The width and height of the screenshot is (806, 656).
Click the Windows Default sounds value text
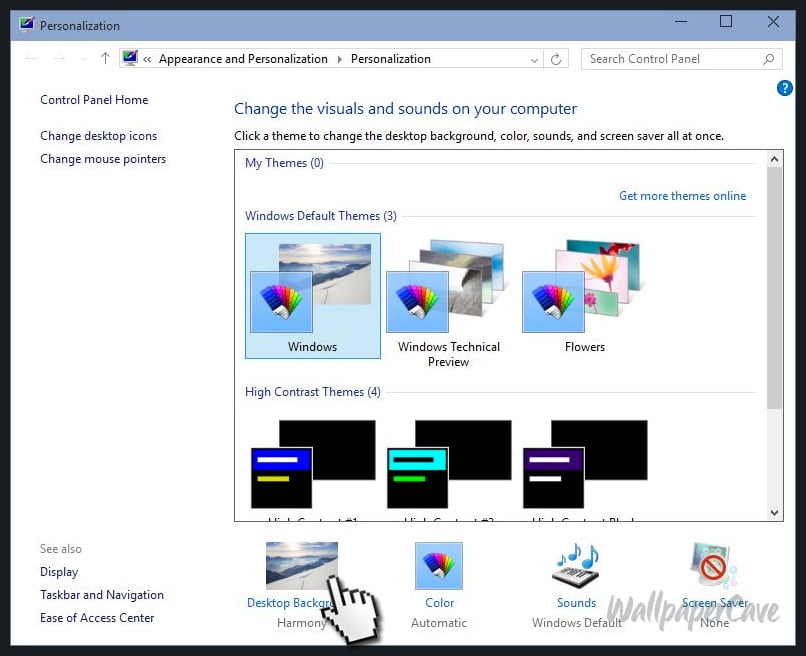click(x=577, y=623)
